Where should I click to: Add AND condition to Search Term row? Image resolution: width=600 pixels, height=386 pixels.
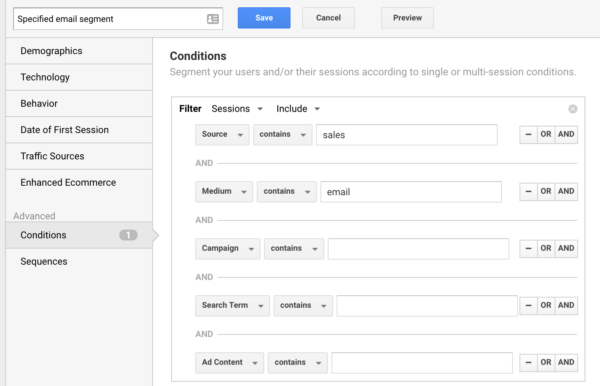click(566, 306)
